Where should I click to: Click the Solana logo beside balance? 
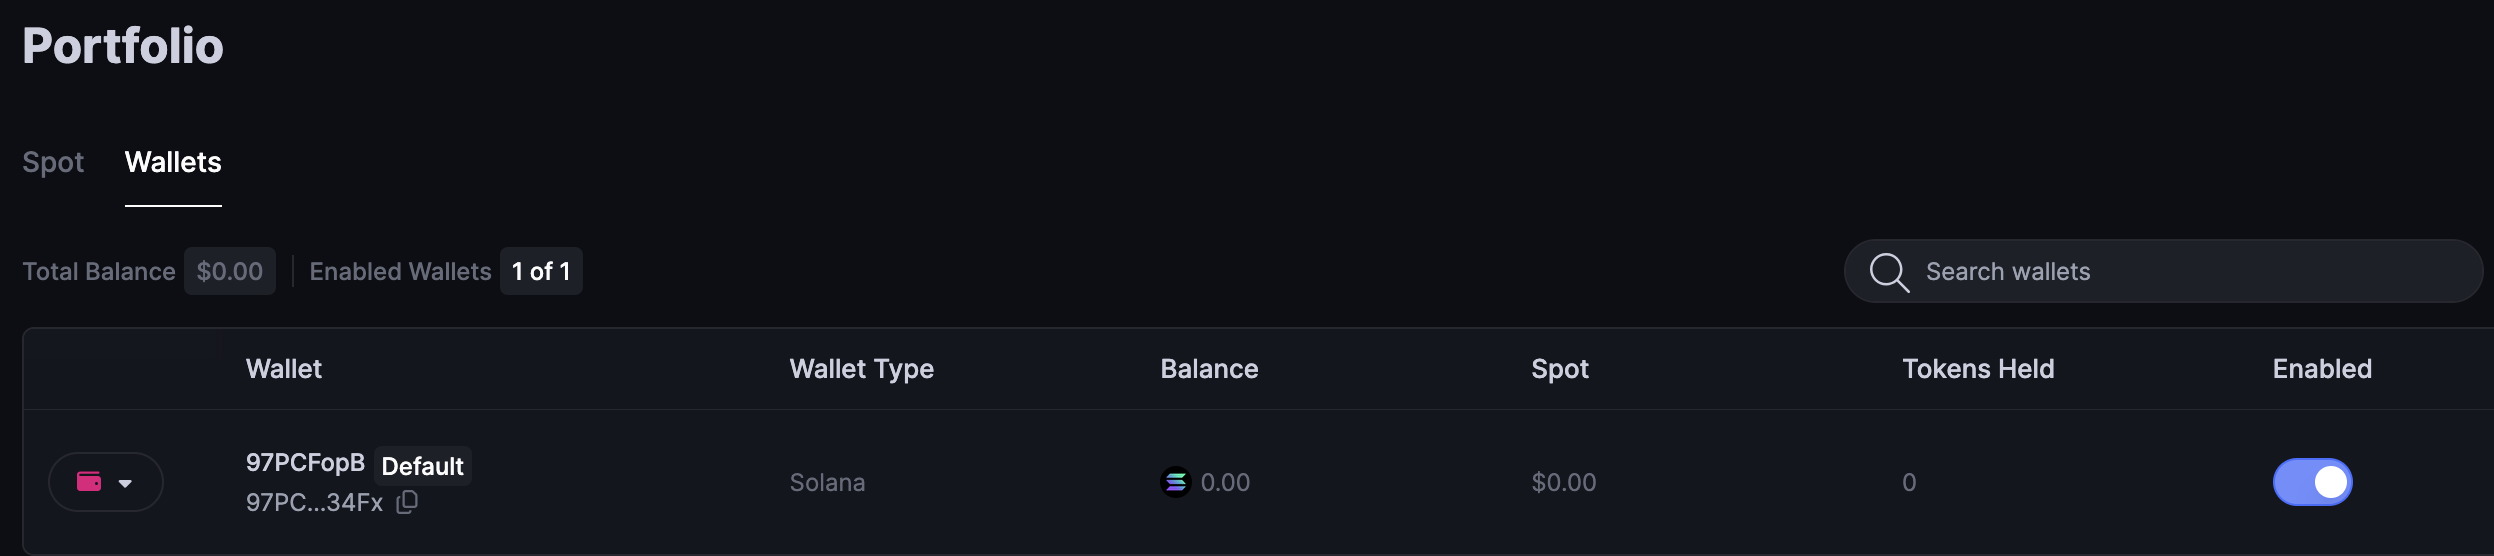[1175, 482]
